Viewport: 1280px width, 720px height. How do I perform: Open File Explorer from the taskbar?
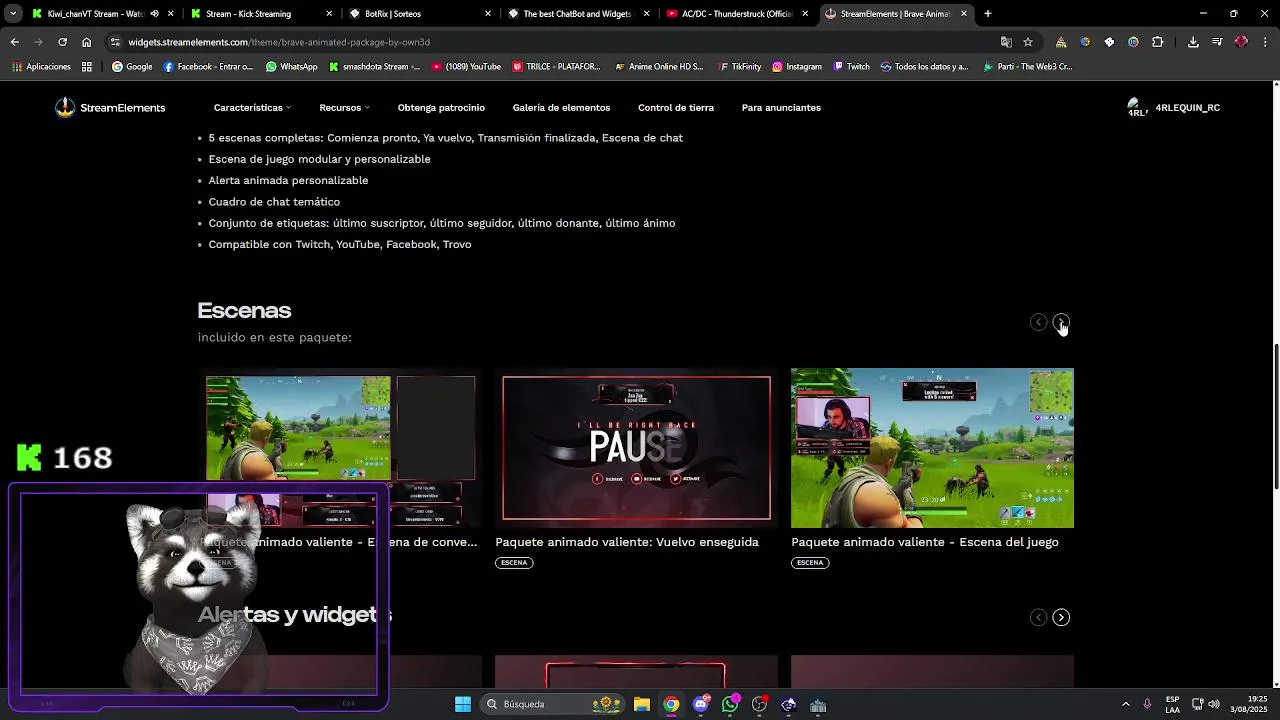click(x=642, y=704)
